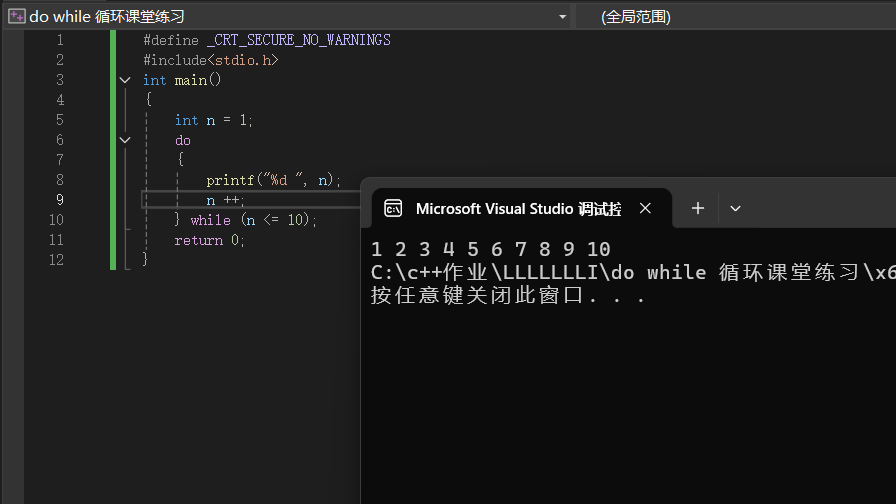Open a new terminal tab with plus

click(697, 209)
